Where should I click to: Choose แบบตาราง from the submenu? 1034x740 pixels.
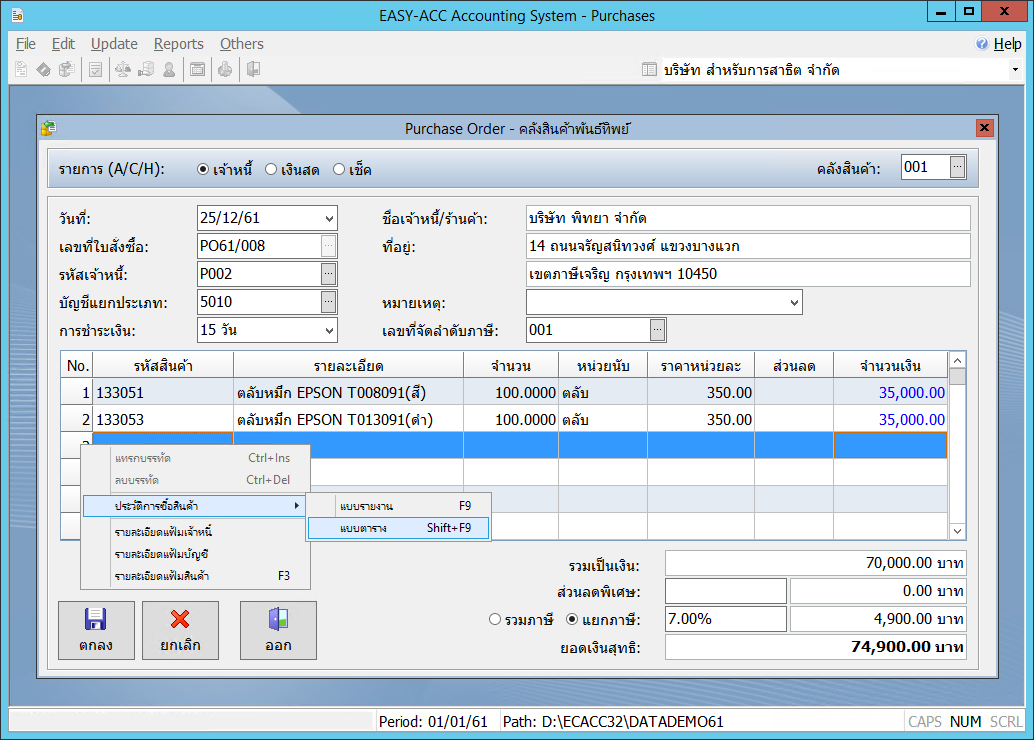pos(398,527)
